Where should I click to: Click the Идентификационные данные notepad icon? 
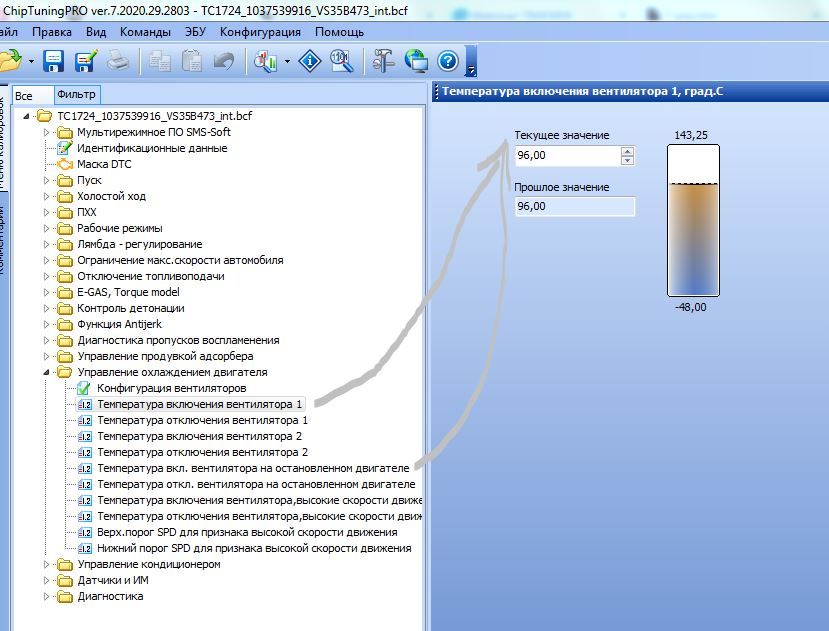click(x=65, y=148)
